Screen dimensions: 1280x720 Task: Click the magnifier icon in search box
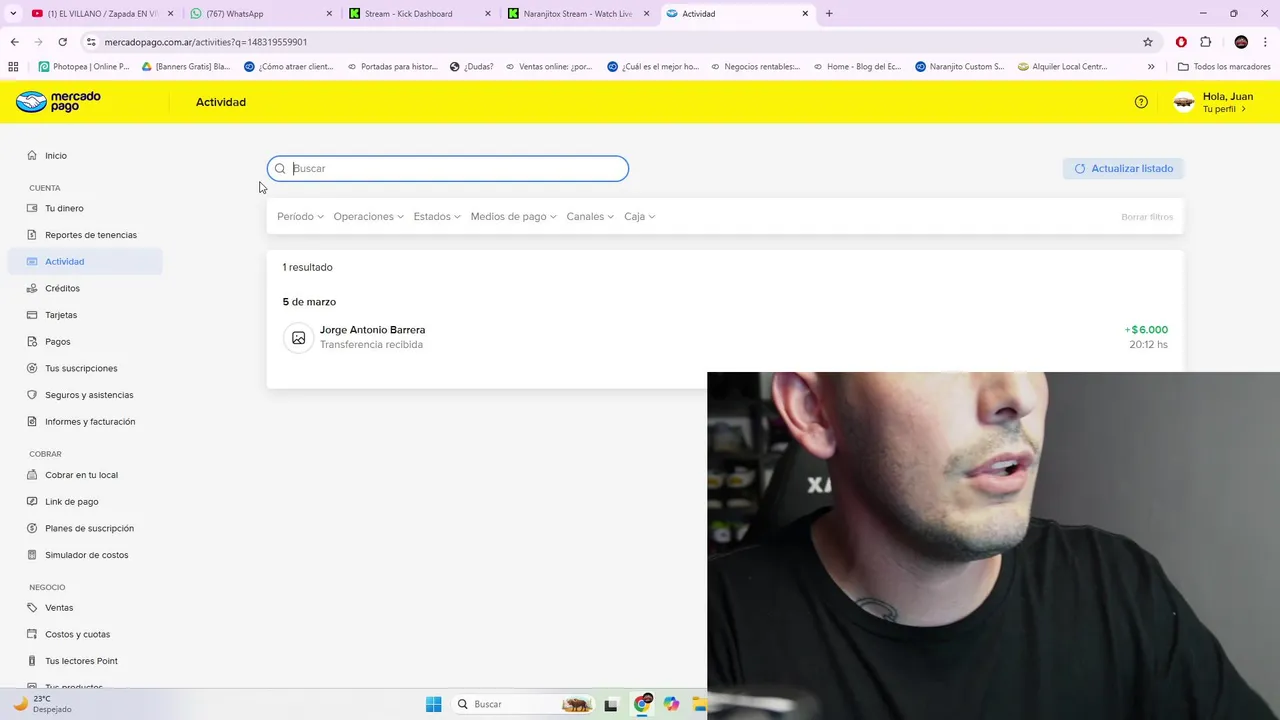pos(280,168)
